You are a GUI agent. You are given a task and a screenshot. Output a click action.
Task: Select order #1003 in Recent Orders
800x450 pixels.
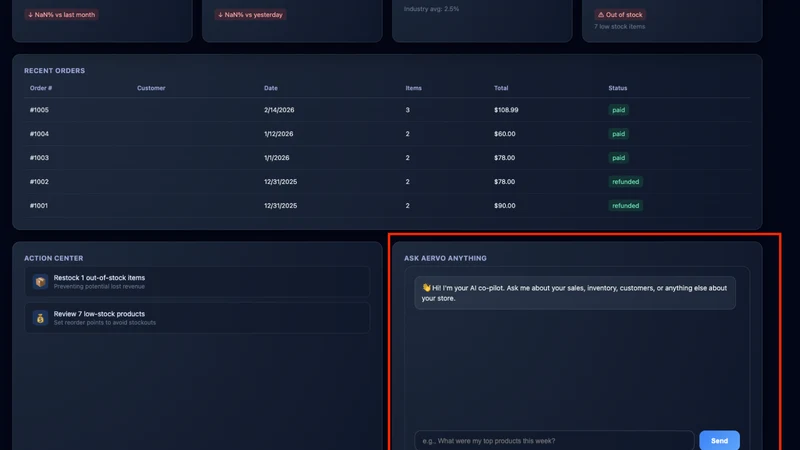point(387,158)
